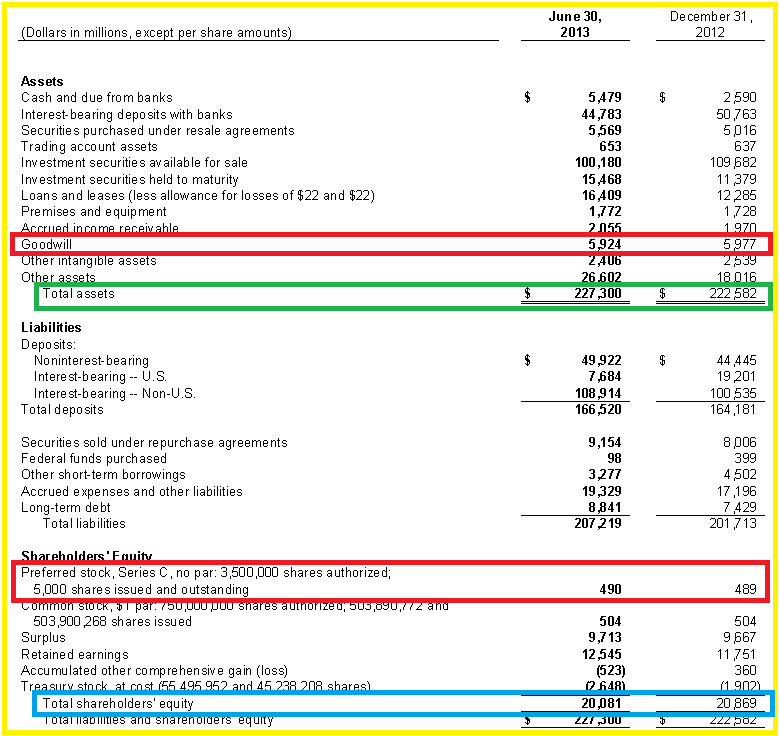Click 'Total liabilities' row label

(x=84, y=524)
